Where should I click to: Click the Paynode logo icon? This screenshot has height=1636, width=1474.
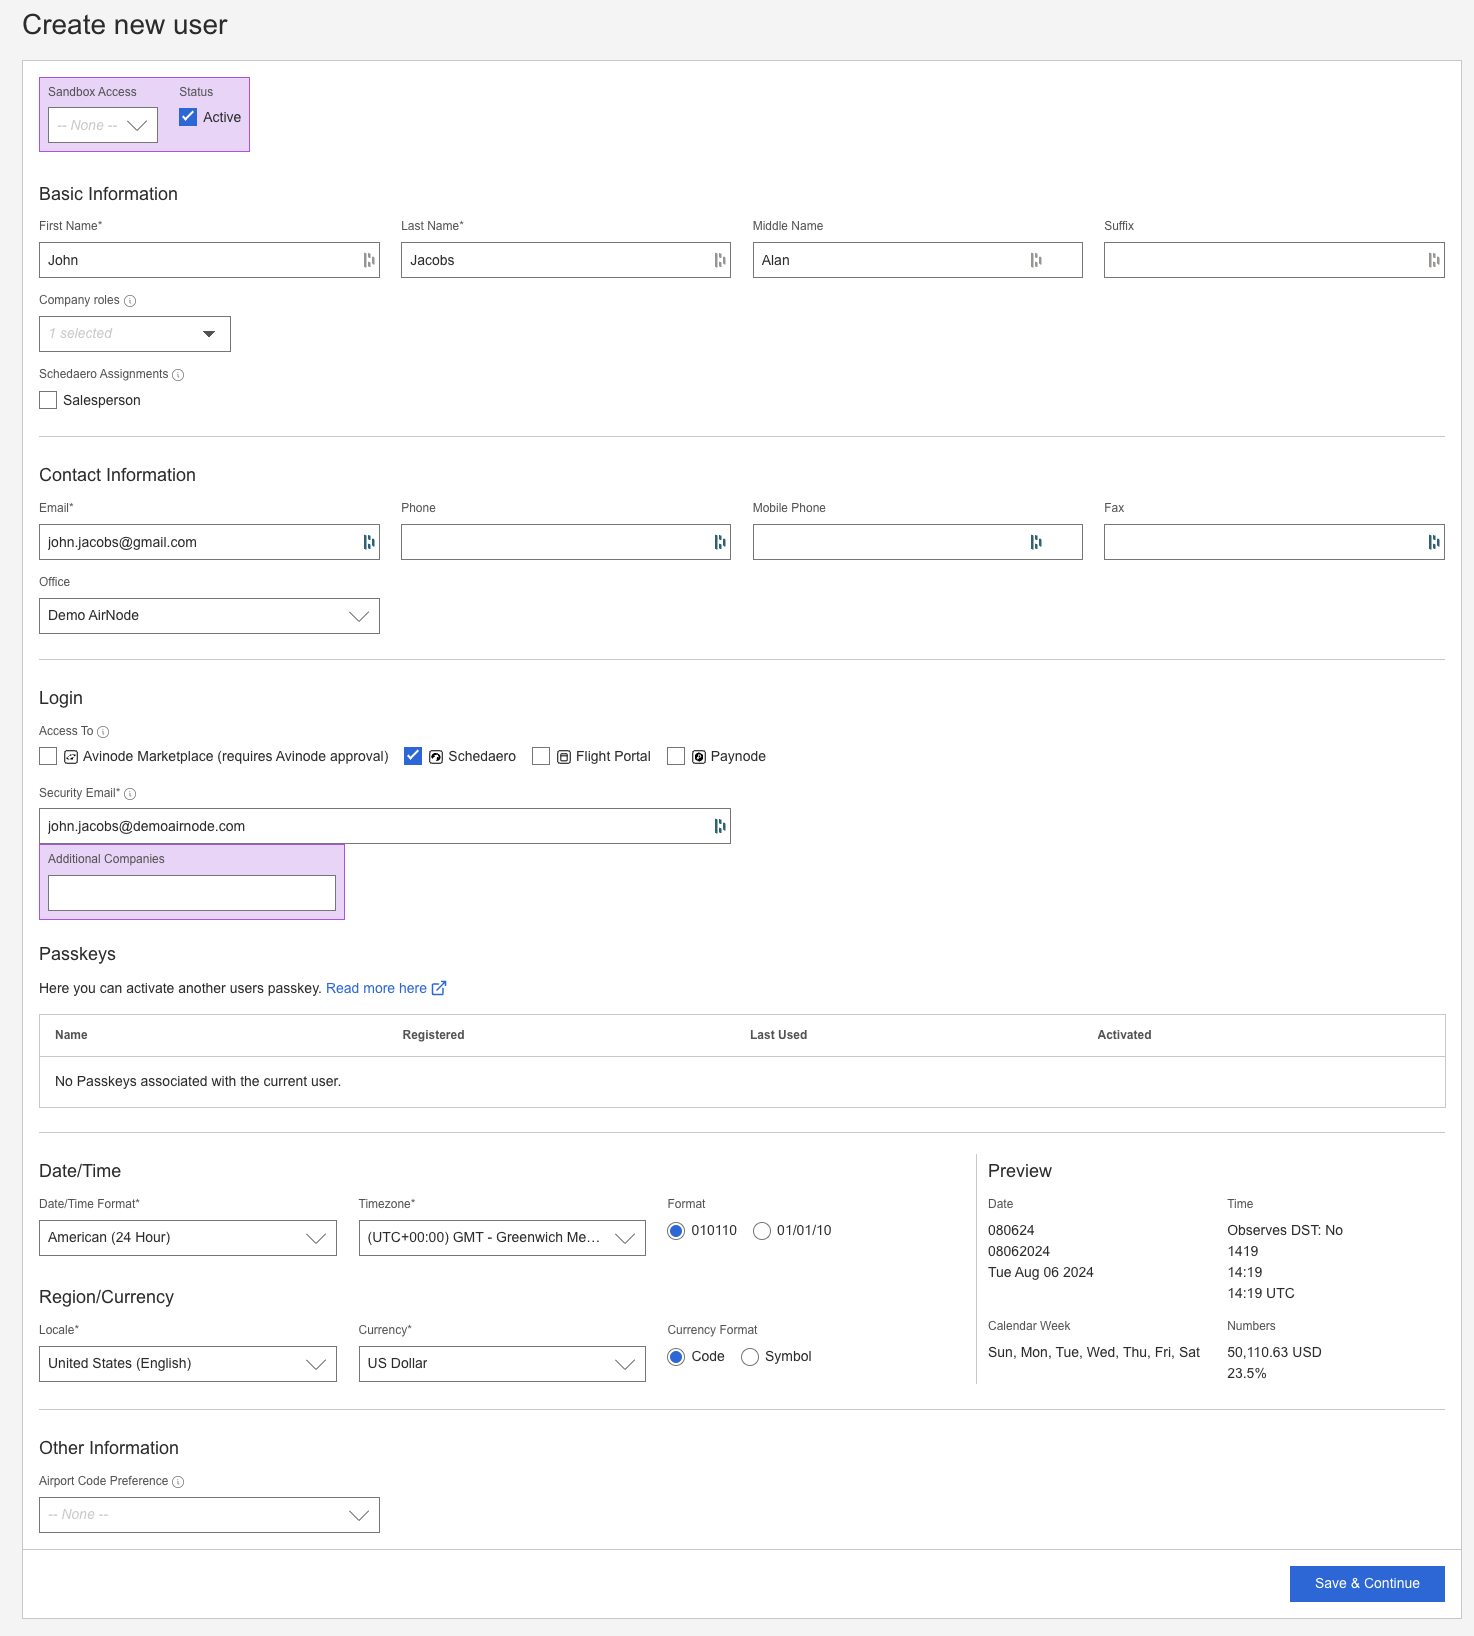click(x=699, y=757)
